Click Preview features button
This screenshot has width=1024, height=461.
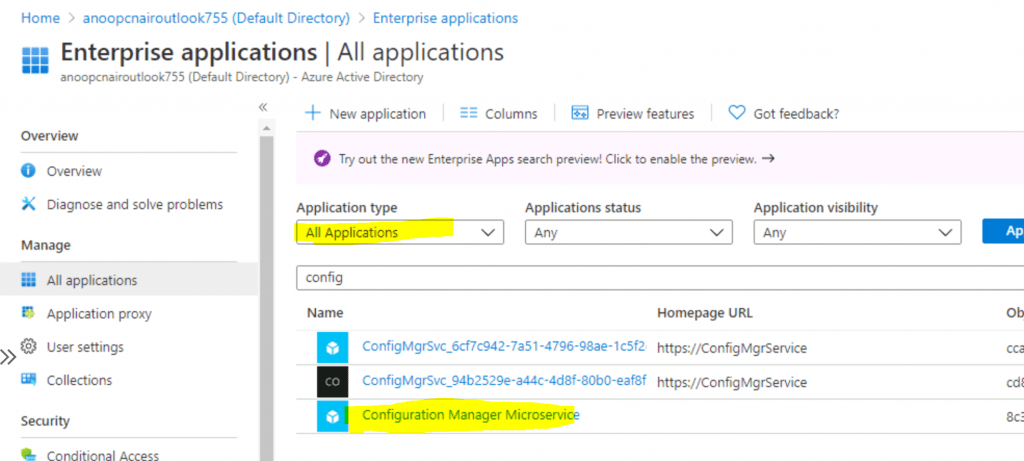point(633,113)
